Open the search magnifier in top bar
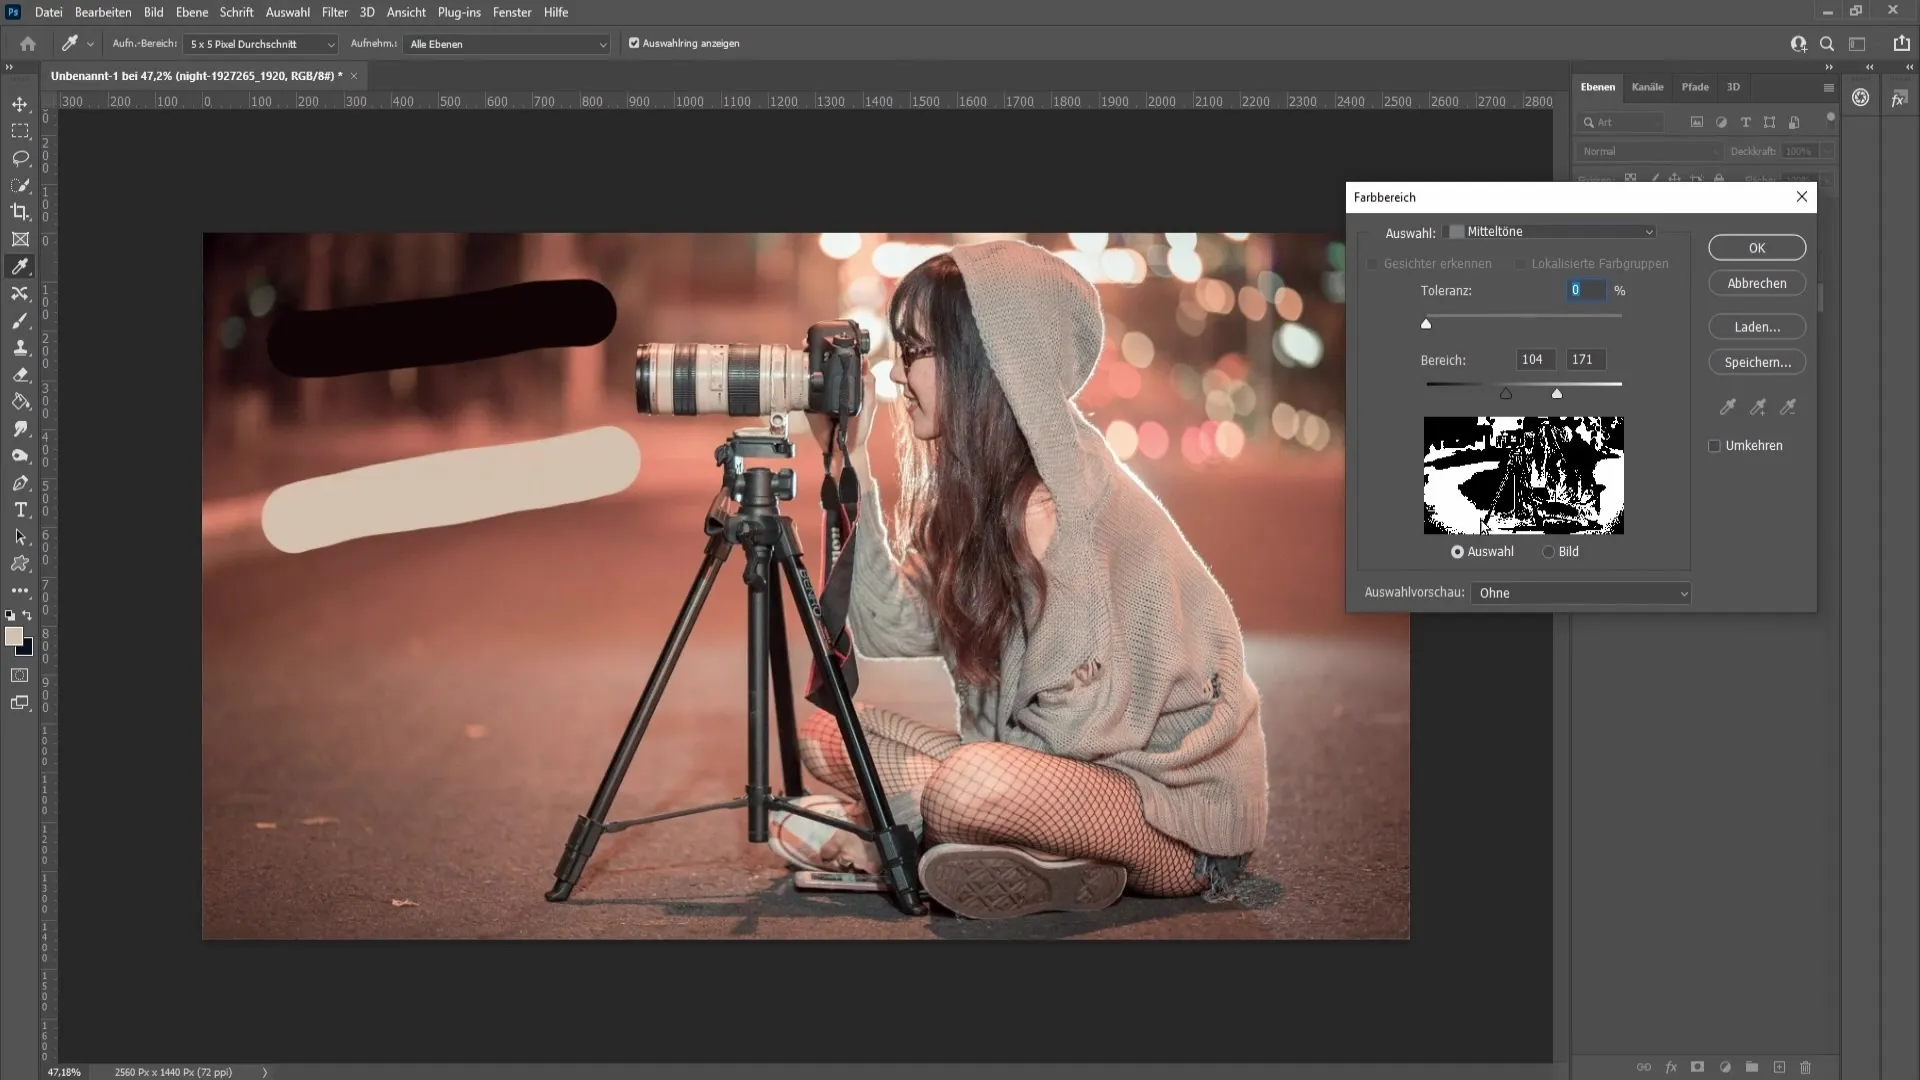1920x1080 pixels. pos(1827,44)
